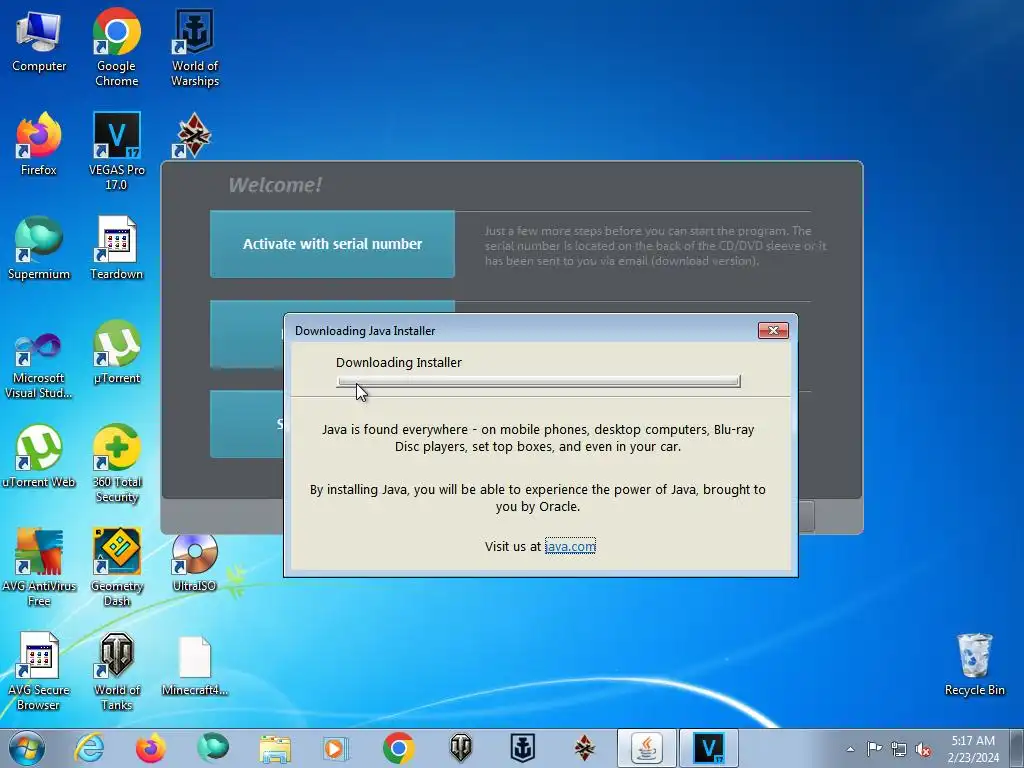Open the red diamond game shortcut beside VEGAS Pro

194,136
